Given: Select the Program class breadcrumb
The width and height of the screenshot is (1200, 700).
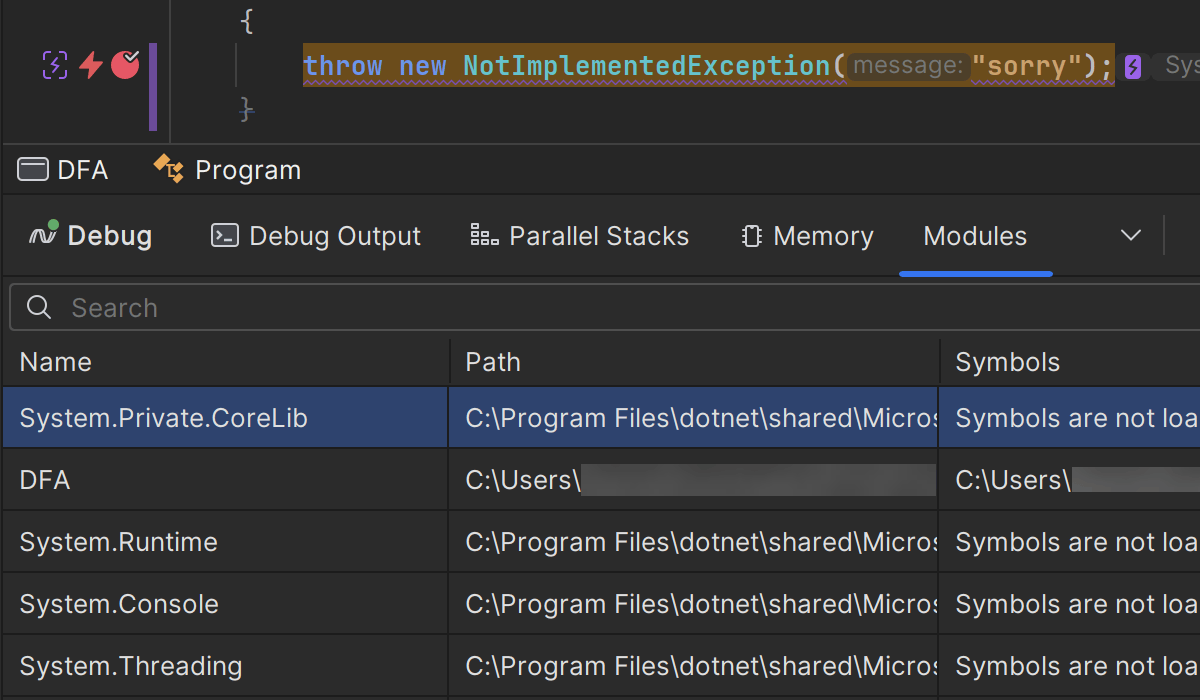Looking at the screenshot, I should pos(228,170).
